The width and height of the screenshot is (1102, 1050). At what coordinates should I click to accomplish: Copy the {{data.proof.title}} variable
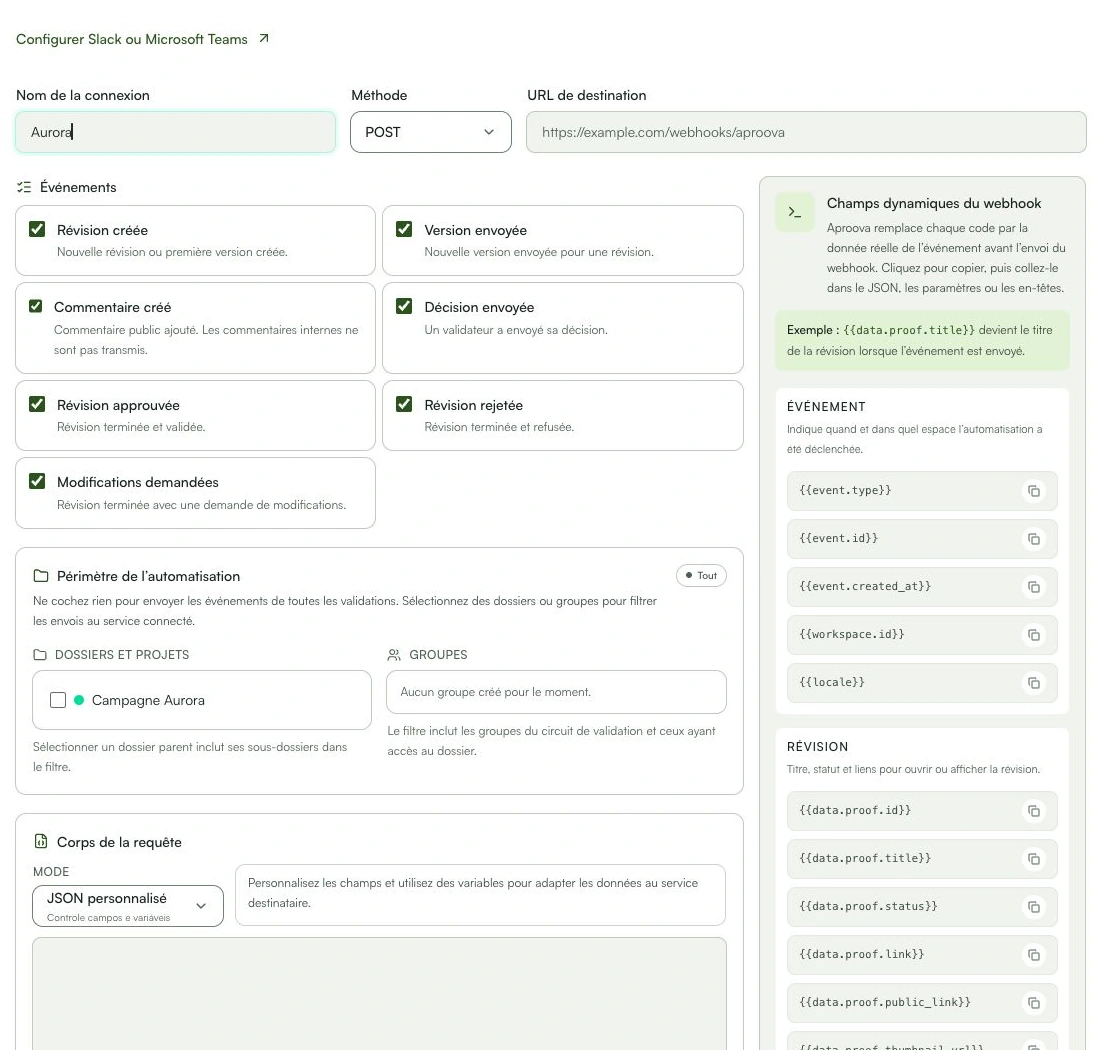tap(1033, 859)
